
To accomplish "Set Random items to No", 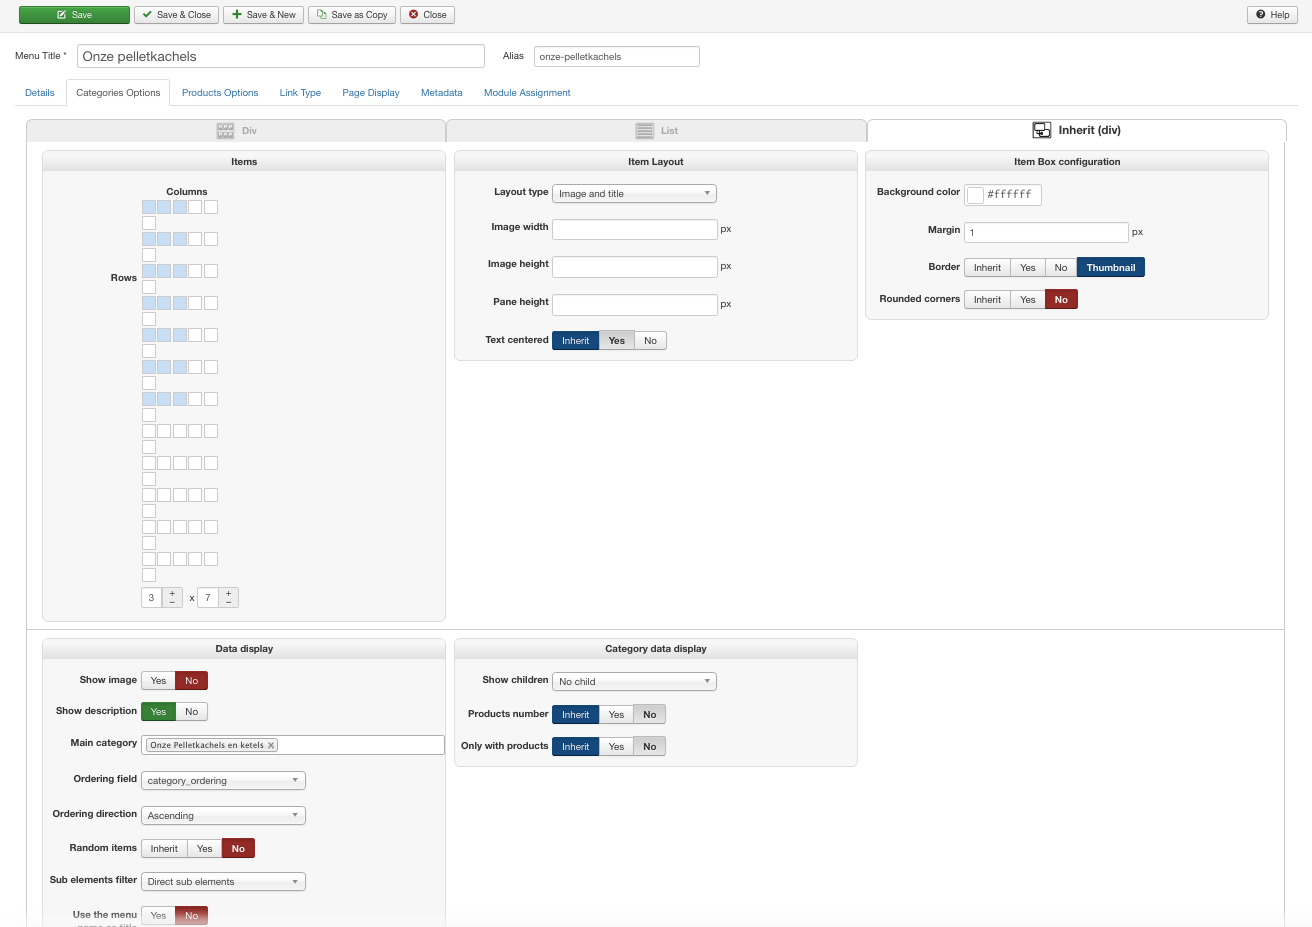I will (x=238, y=849).
